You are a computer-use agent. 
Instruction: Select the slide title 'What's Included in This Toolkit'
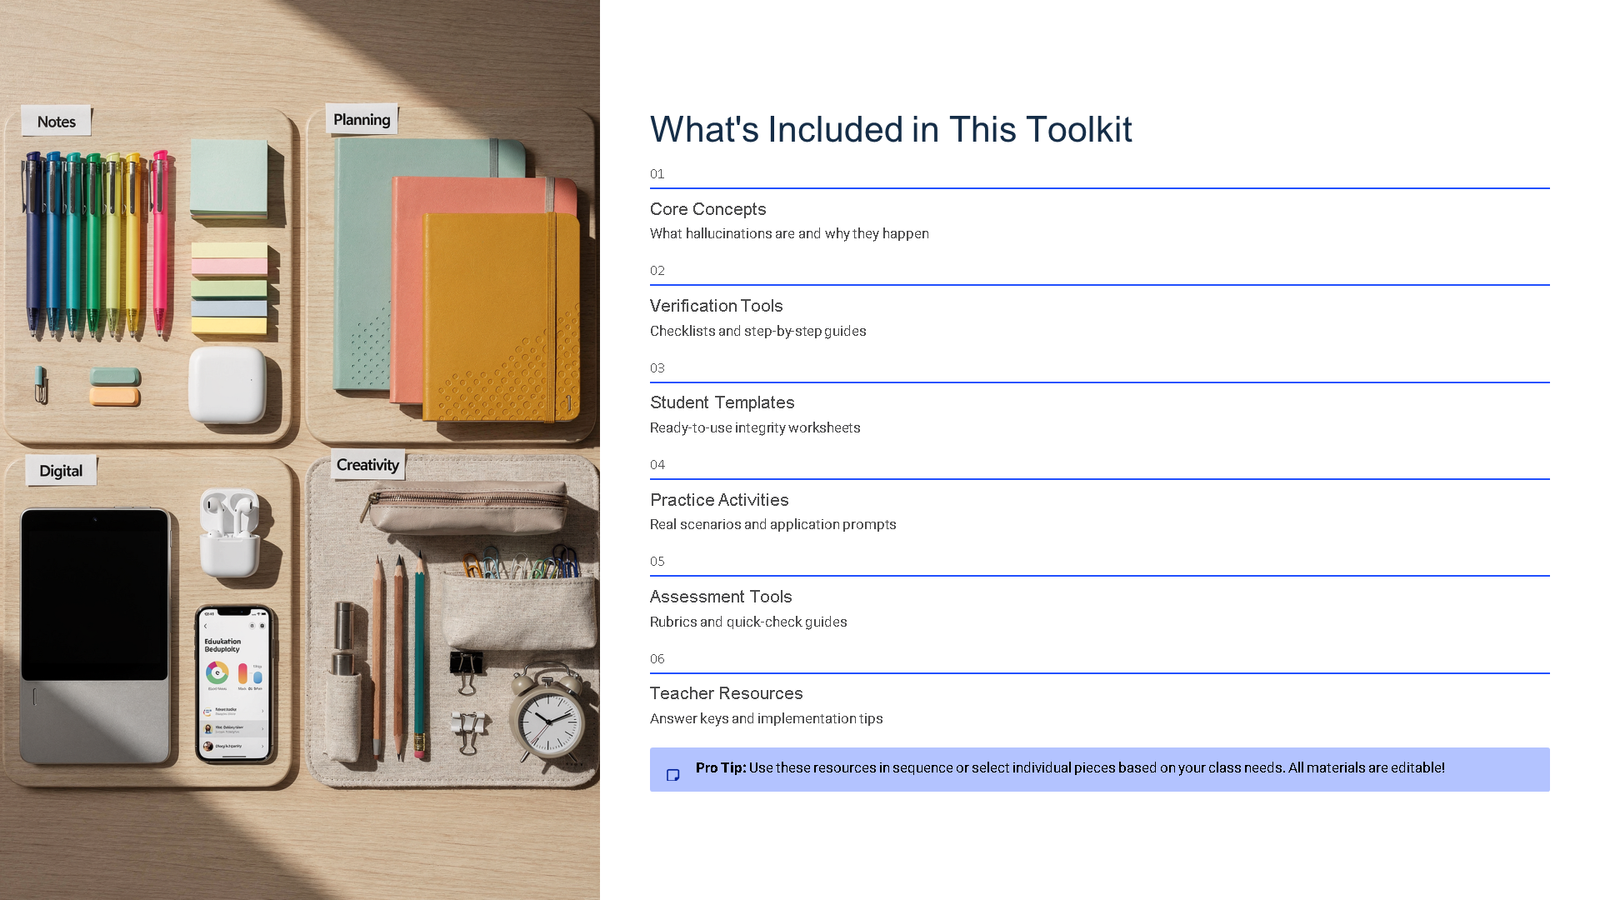pos(890,130)
